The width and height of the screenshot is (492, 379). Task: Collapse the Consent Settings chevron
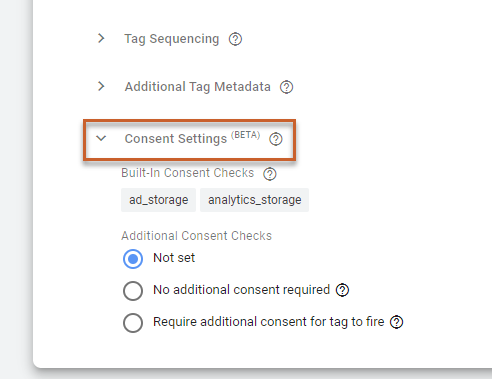coord(101,138)
